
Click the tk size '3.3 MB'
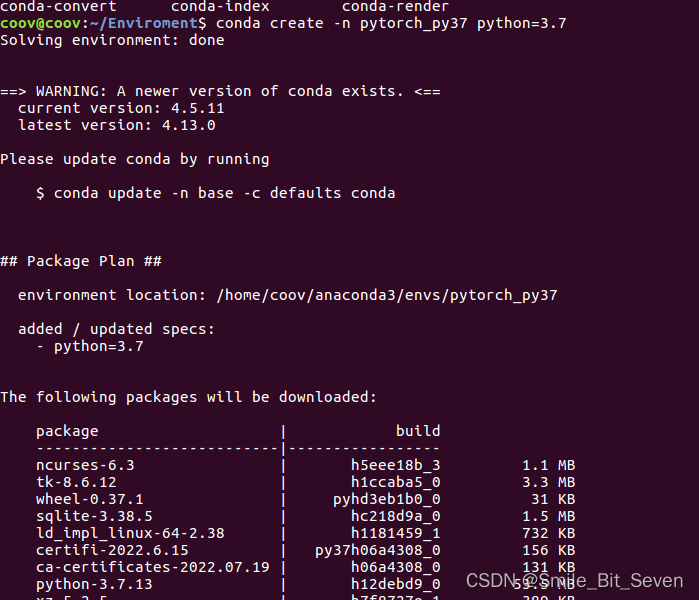549,482
